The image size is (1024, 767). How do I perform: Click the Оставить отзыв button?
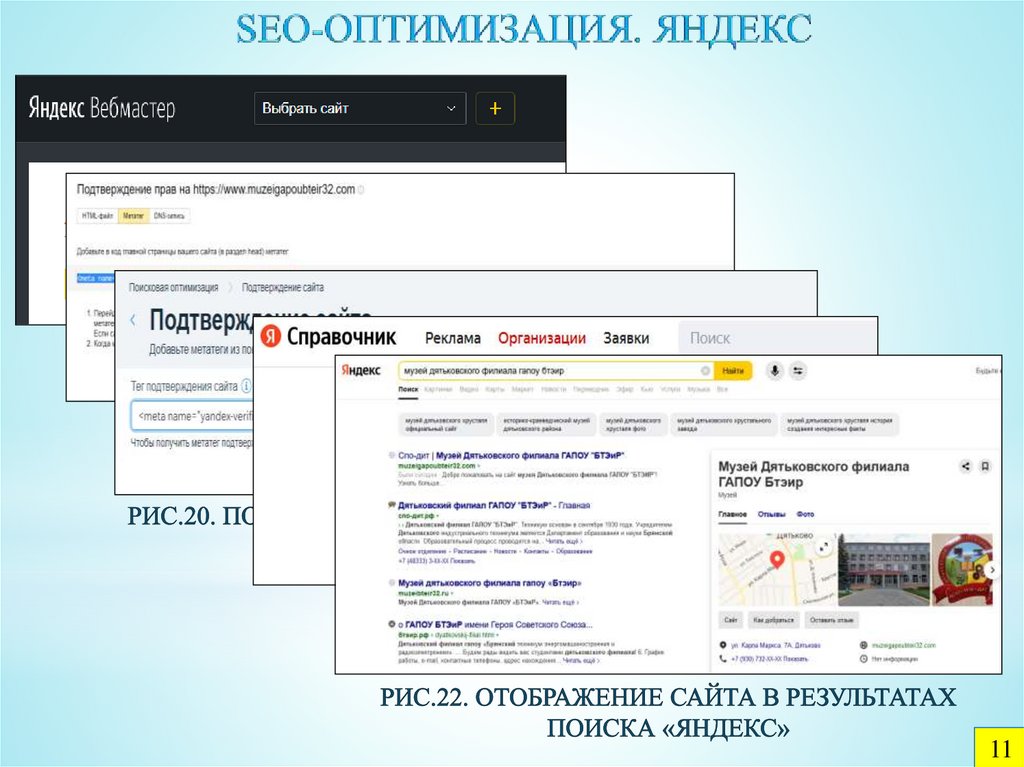point(831,620)
